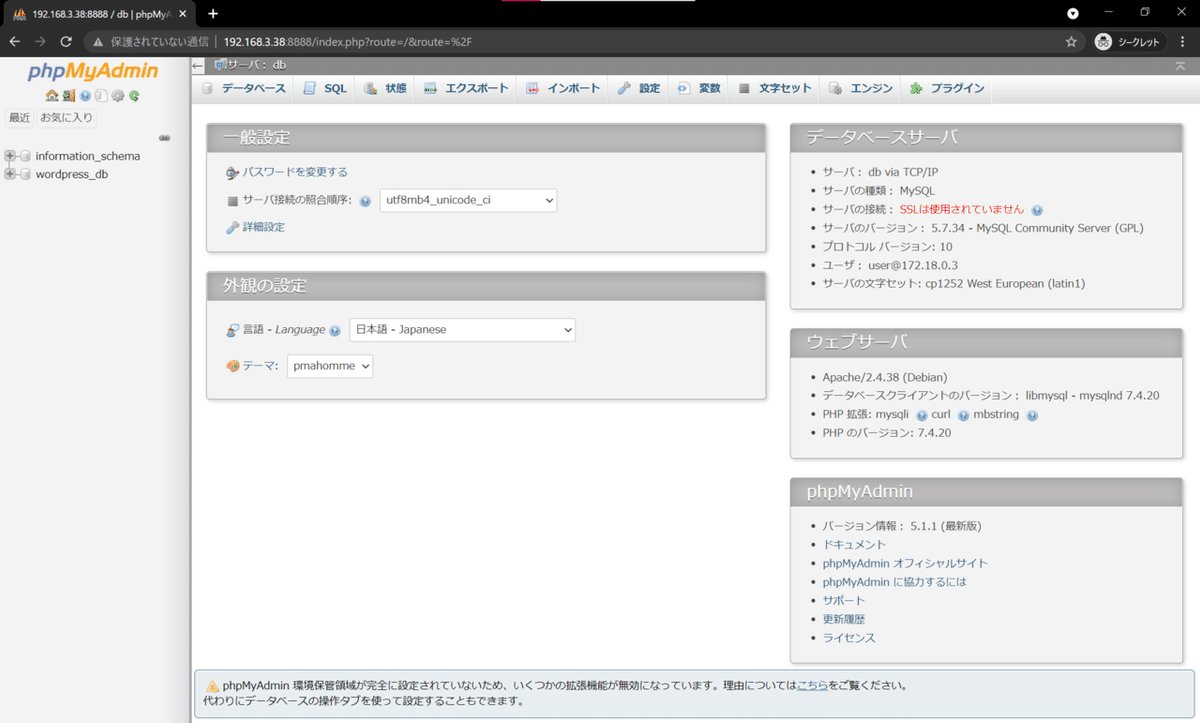Select the wordpress_db database name
Screen dimensions: 1200x723
(72, 174)
